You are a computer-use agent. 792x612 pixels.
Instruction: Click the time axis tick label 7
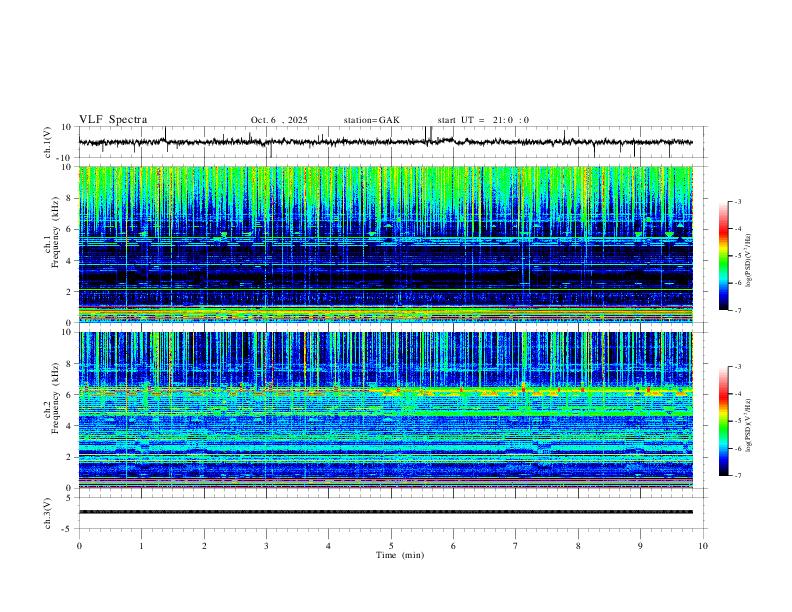[516, 546]
